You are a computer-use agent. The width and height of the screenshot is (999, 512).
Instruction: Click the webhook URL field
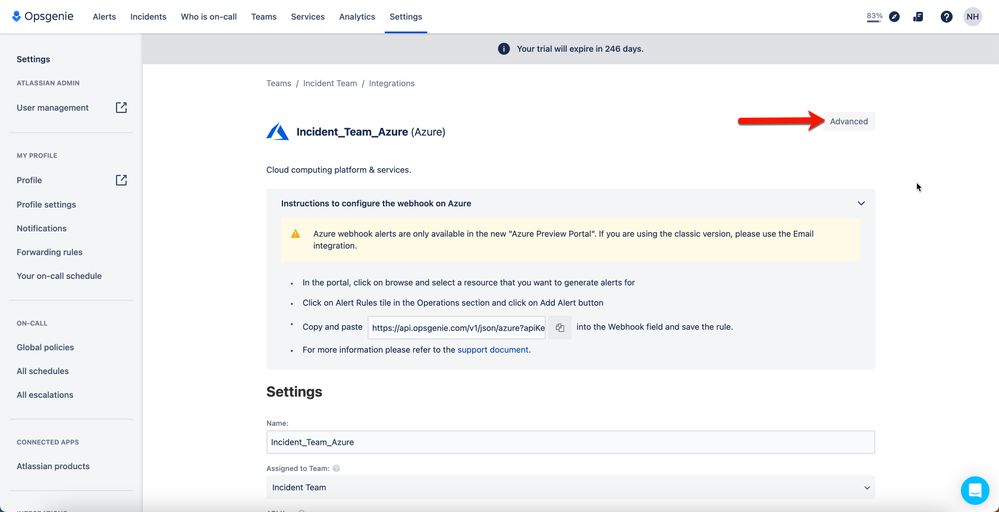(457, 327)
